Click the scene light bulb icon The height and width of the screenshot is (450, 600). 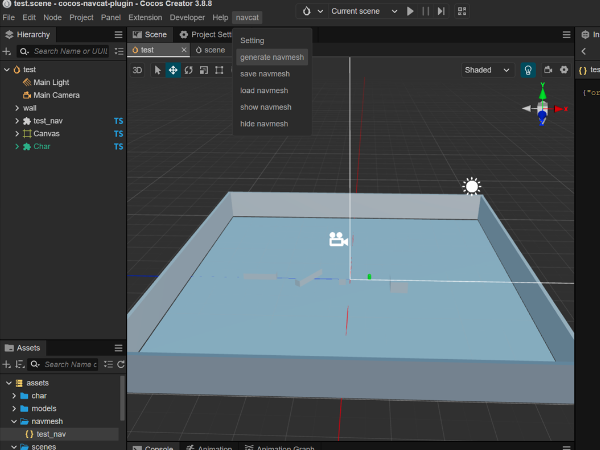[528, 70]
